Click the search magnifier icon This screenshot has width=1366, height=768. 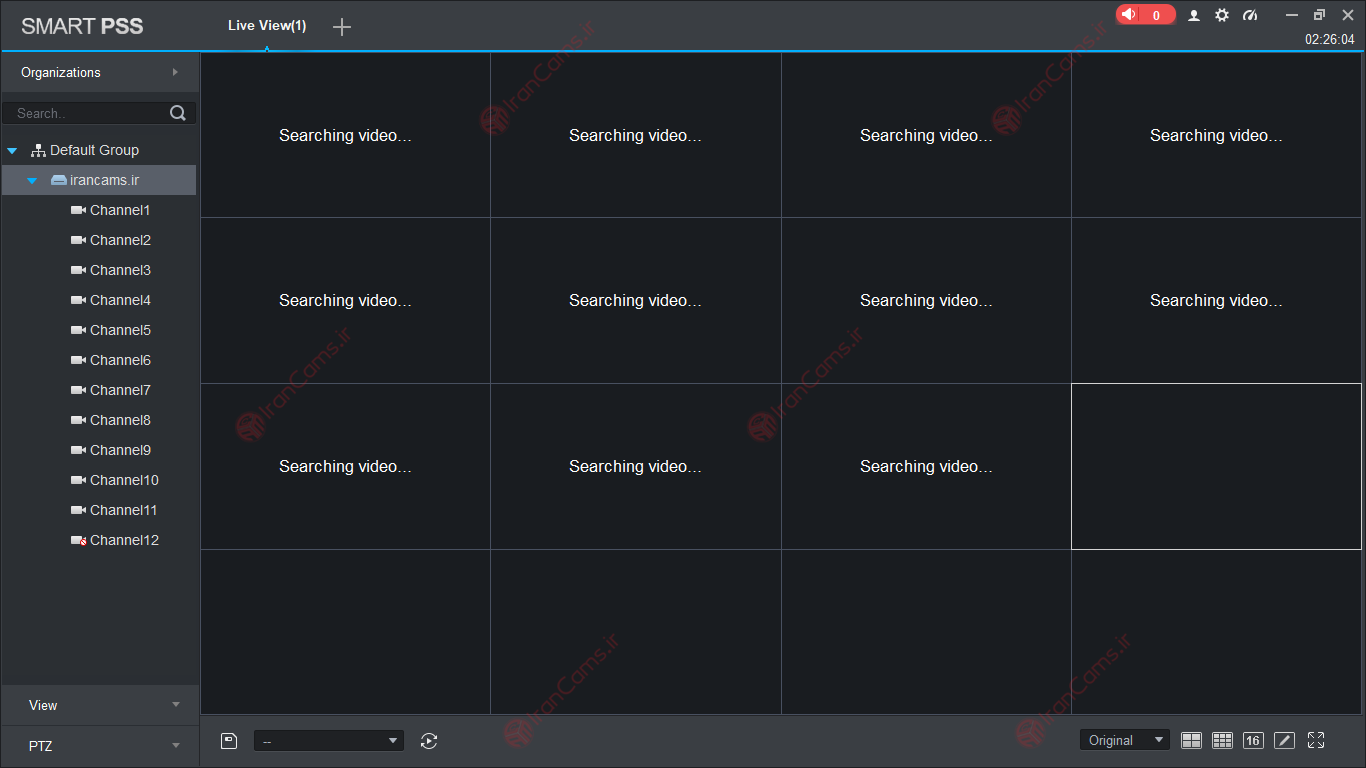click(178, 113)
